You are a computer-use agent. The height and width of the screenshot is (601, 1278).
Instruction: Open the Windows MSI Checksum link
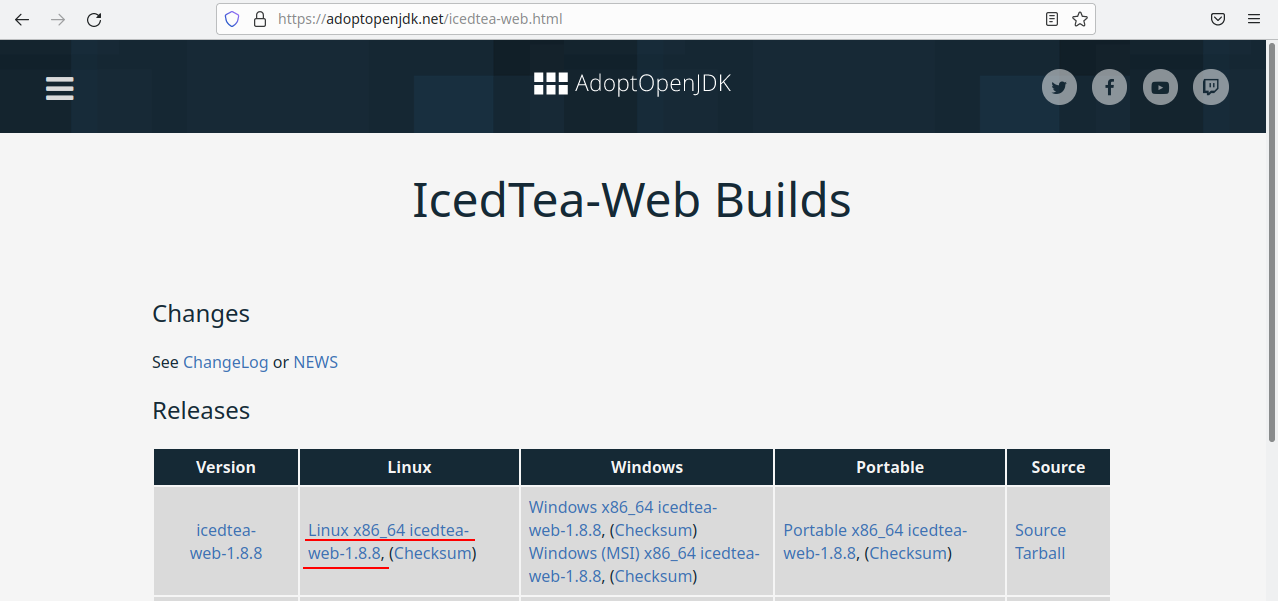click(653, 576)
